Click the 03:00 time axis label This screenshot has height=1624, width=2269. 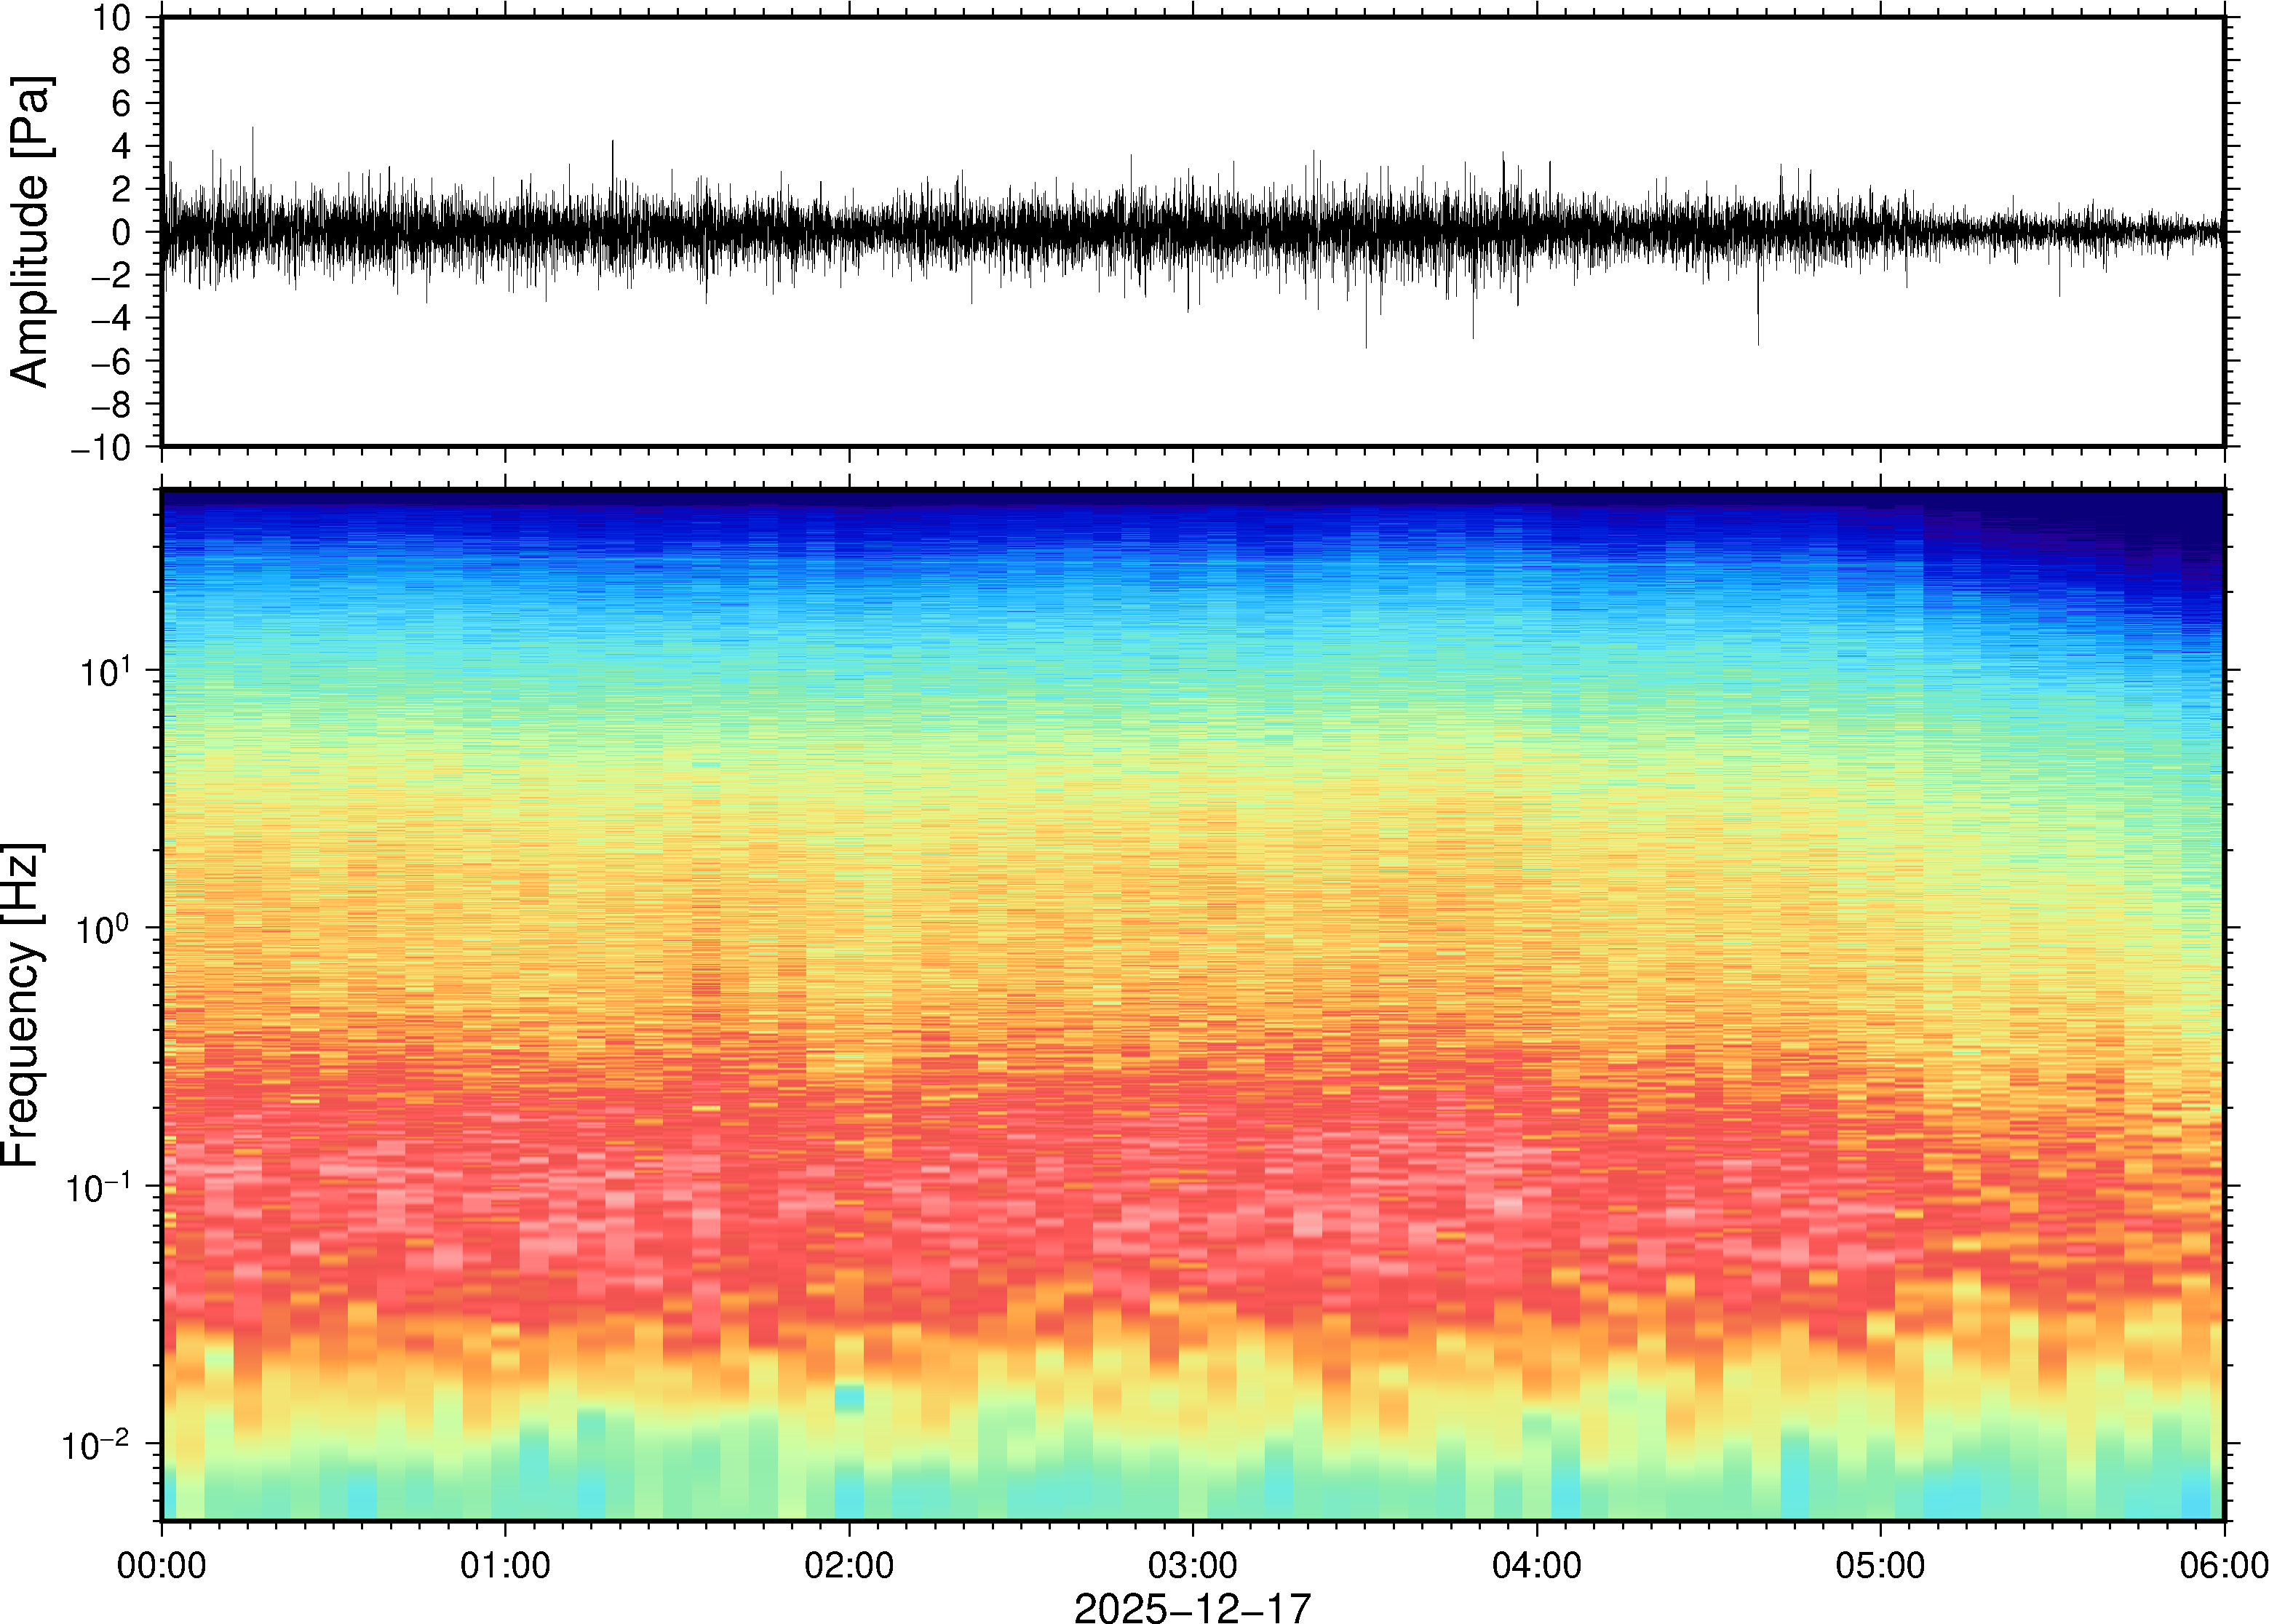click(x=1192, y=1565)
